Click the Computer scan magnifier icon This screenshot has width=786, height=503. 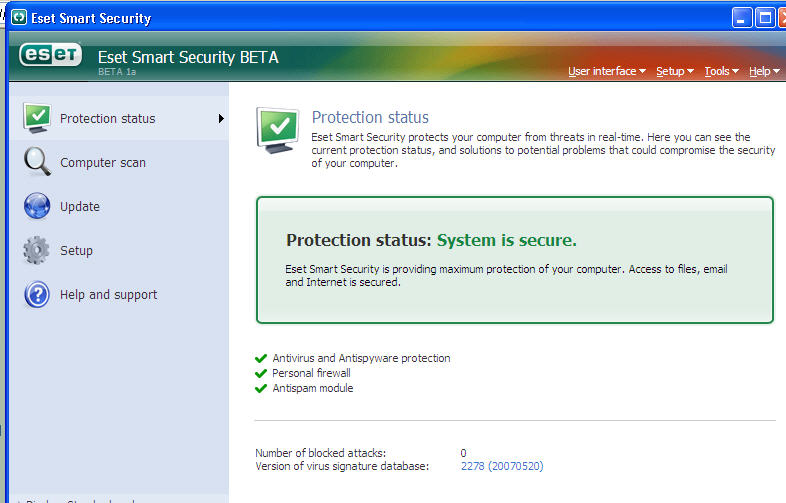coord(37,161)
